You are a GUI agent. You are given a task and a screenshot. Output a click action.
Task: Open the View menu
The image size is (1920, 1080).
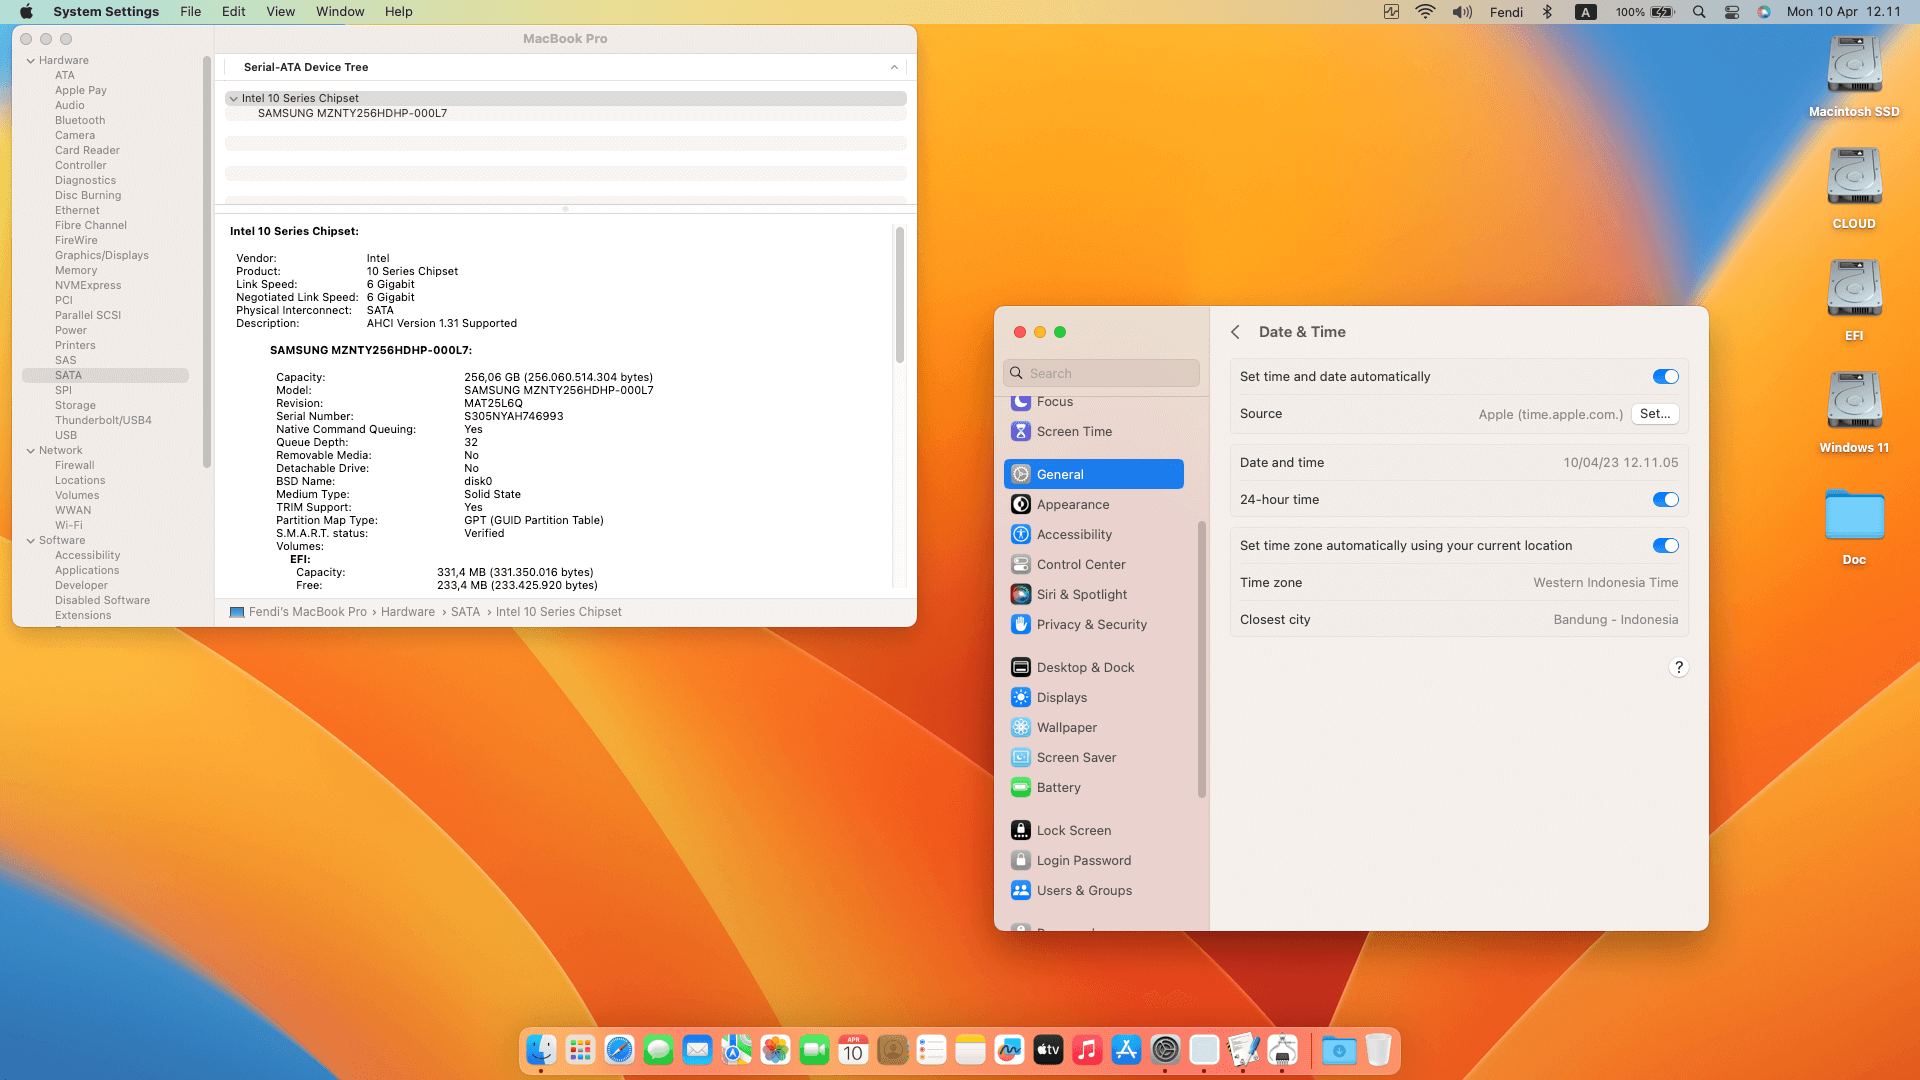click(280, 12)
